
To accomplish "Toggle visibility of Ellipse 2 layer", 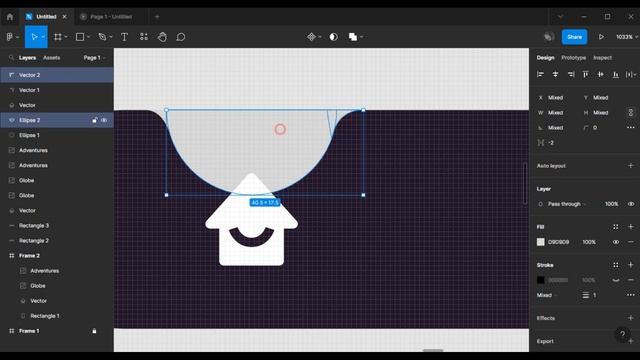I will [104, 120].
